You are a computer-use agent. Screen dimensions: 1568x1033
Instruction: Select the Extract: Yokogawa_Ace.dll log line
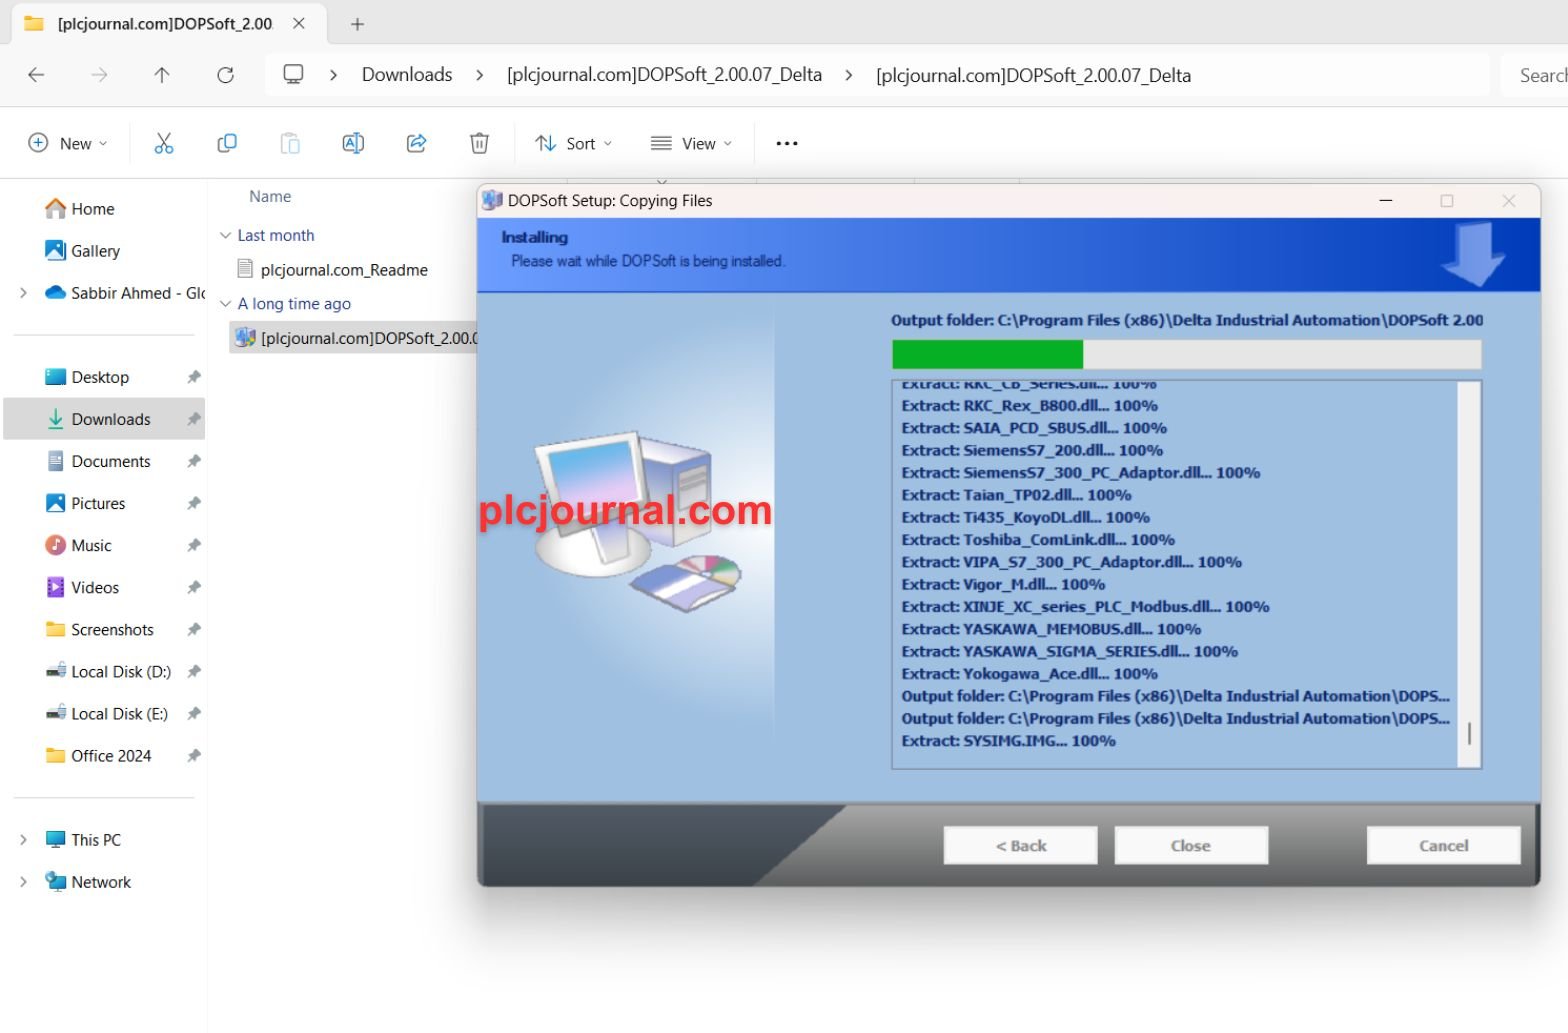tap(1029, 674)
